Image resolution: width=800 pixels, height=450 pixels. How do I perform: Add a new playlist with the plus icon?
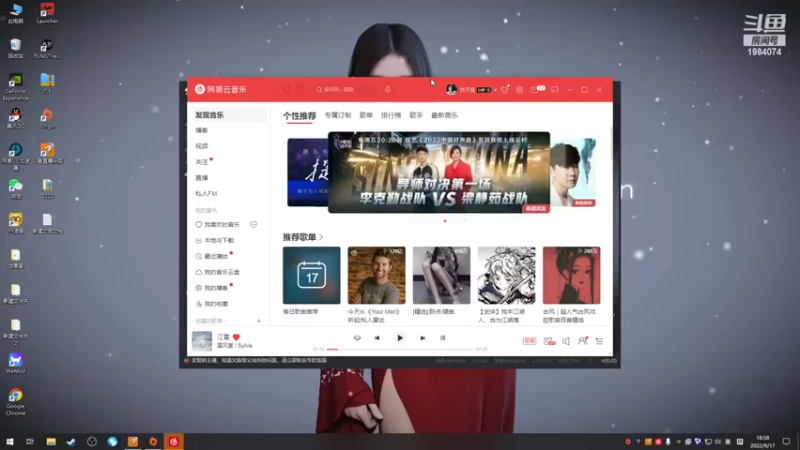(259, 321)
